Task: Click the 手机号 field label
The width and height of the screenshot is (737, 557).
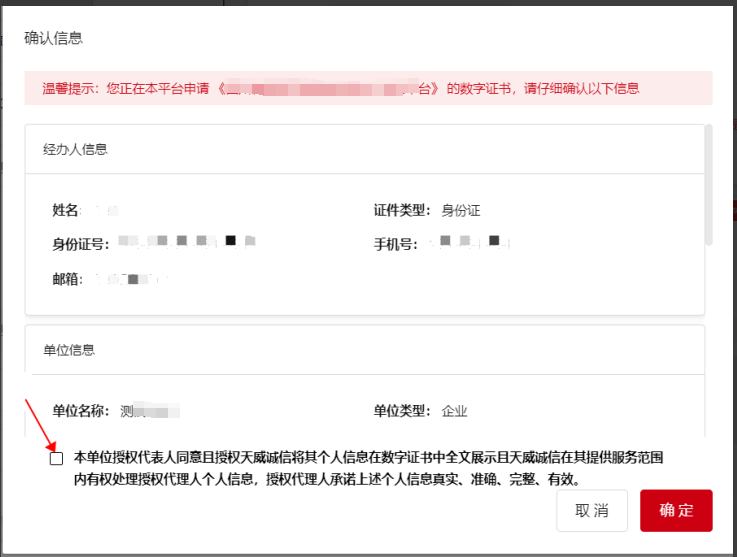Action: pos(396,244)
